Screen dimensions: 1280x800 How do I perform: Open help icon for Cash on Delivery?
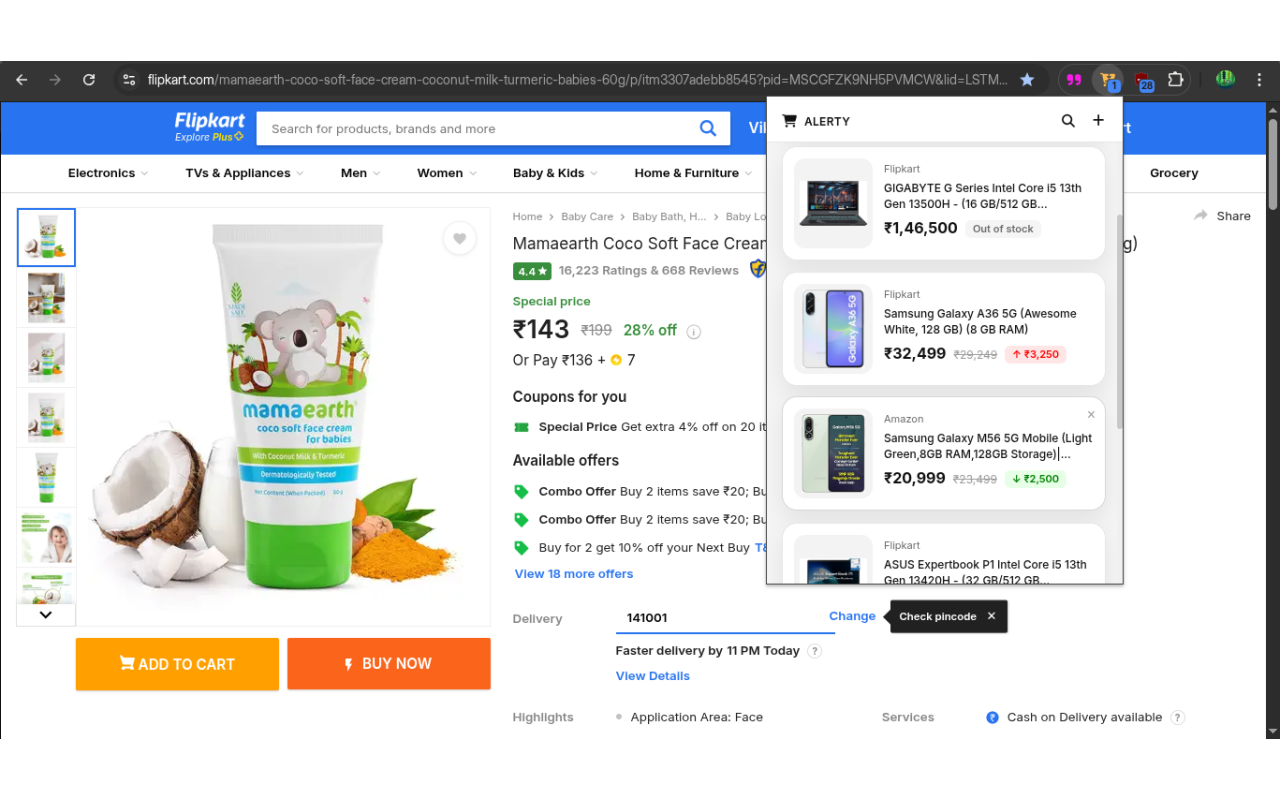(x=1177, y=717)
